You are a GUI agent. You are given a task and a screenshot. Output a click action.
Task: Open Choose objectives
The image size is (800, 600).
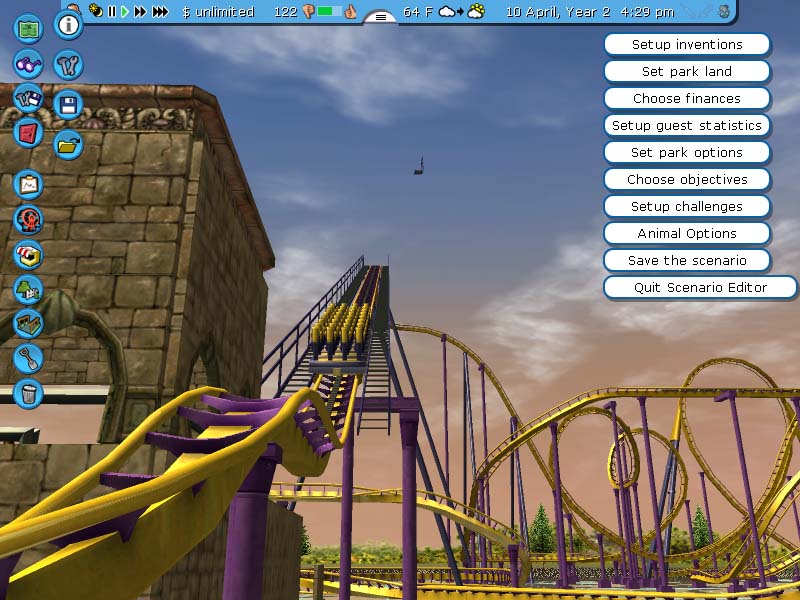(x=687, y=180)
